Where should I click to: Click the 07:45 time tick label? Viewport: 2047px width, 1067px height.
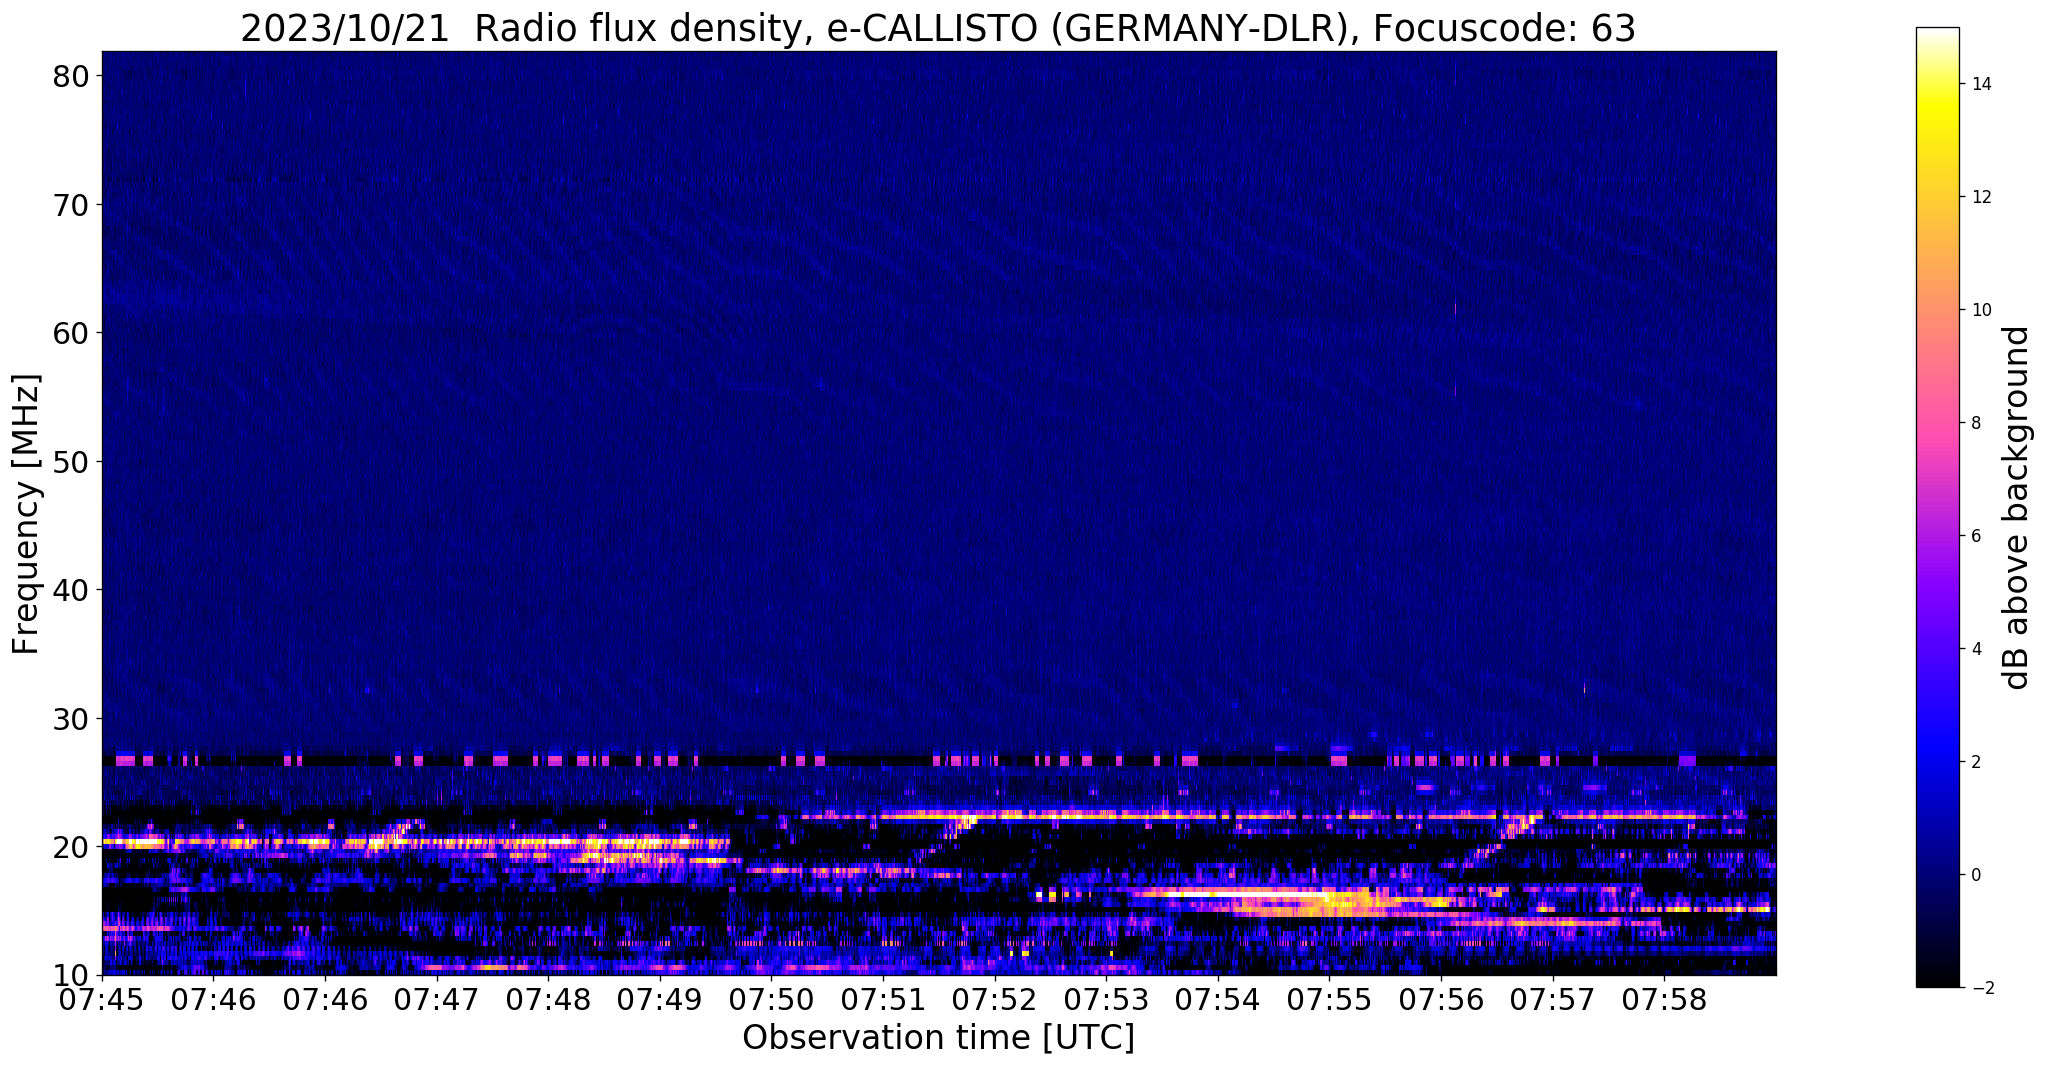pos(102,999)
